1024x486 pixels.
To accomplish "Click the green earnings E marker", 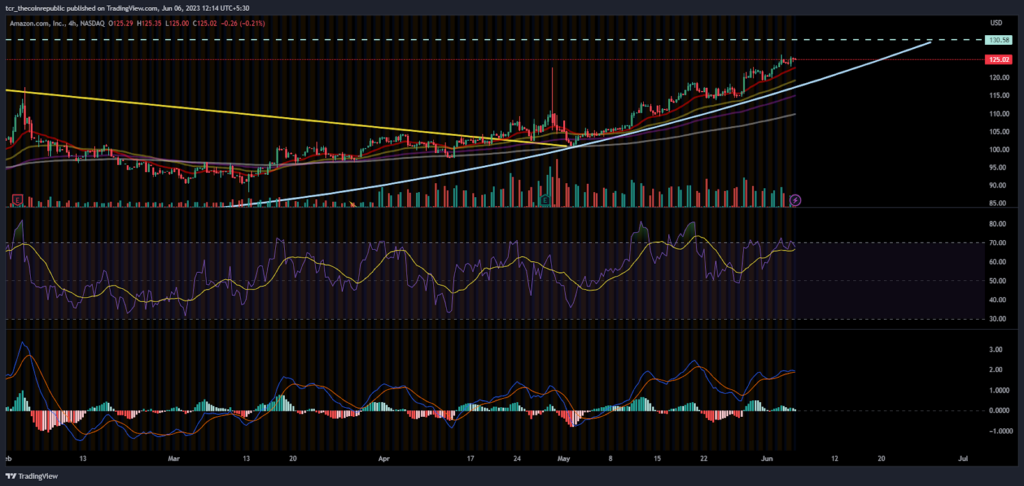I will [x=545, y=199].
